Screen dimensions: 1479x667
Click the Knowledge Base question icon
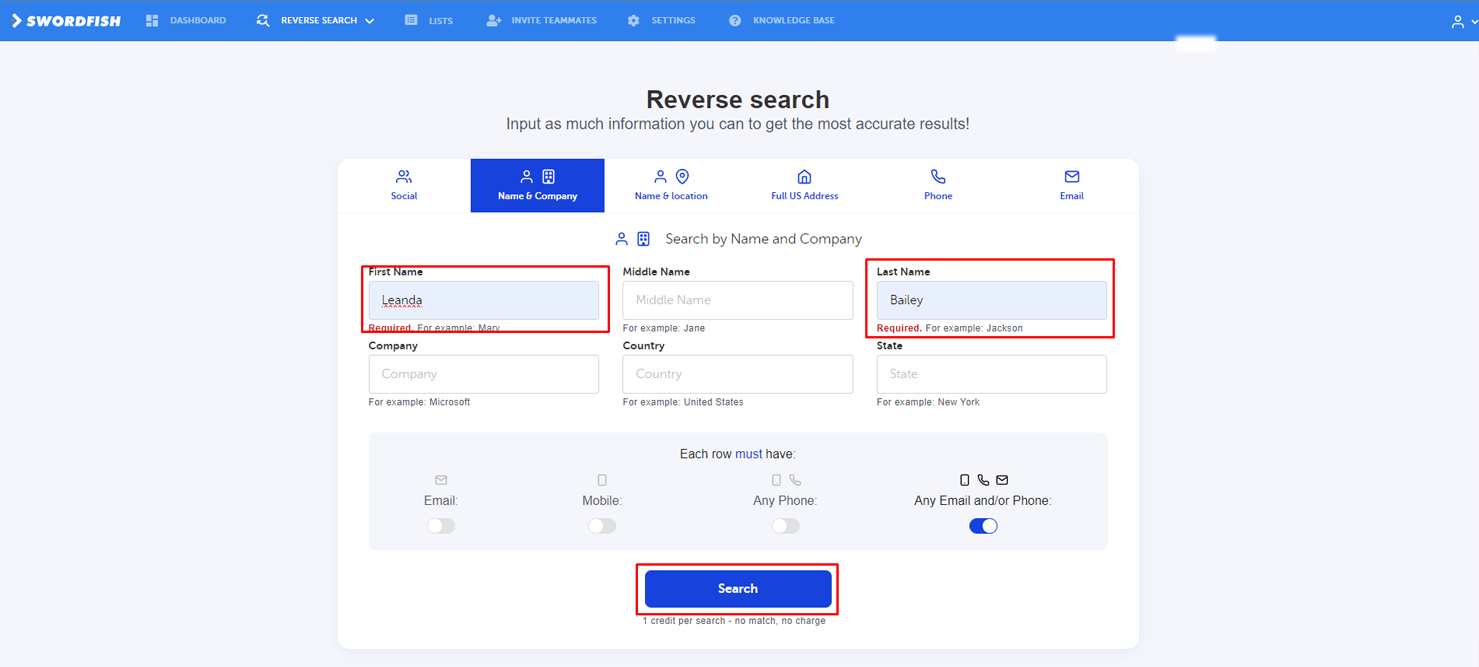735,21
